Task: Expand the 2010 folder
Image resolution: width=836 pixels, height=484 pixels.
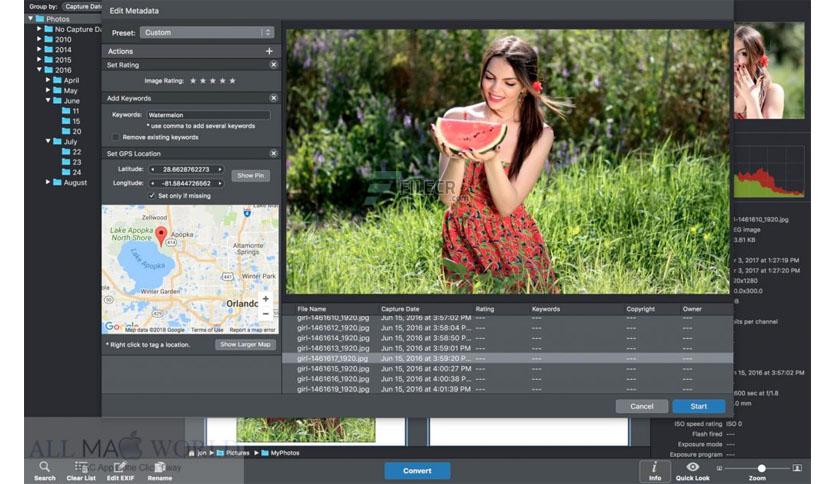Action: click(39, 39)
